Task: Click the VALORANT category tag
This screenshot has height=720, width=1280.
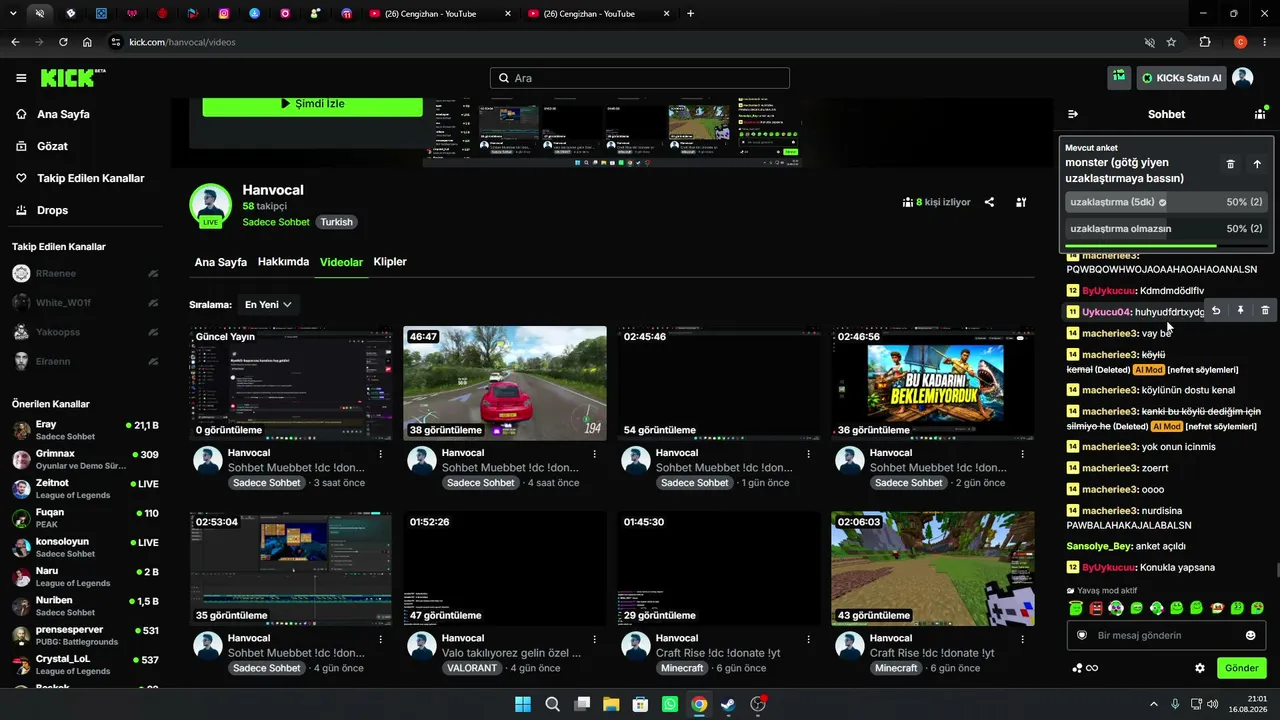Action: (x=472, y=668)
